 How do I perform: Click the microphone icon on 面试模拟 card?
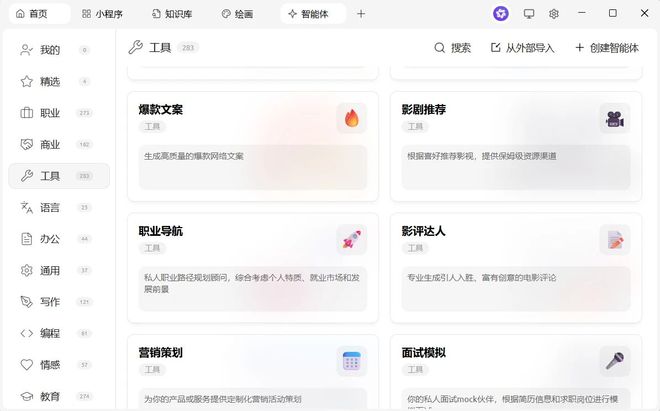[614, 360]
